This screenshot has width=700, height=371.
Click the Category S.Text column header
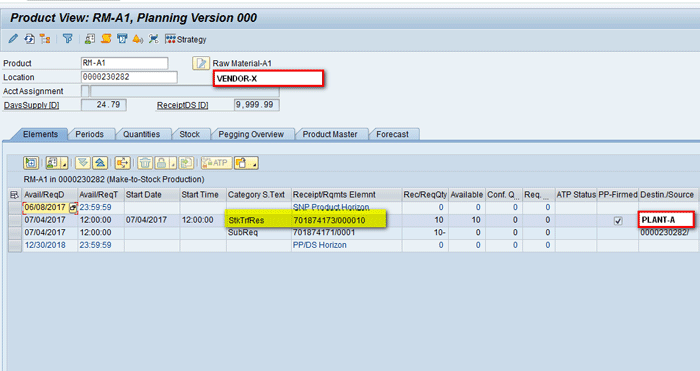pos(258,195)
